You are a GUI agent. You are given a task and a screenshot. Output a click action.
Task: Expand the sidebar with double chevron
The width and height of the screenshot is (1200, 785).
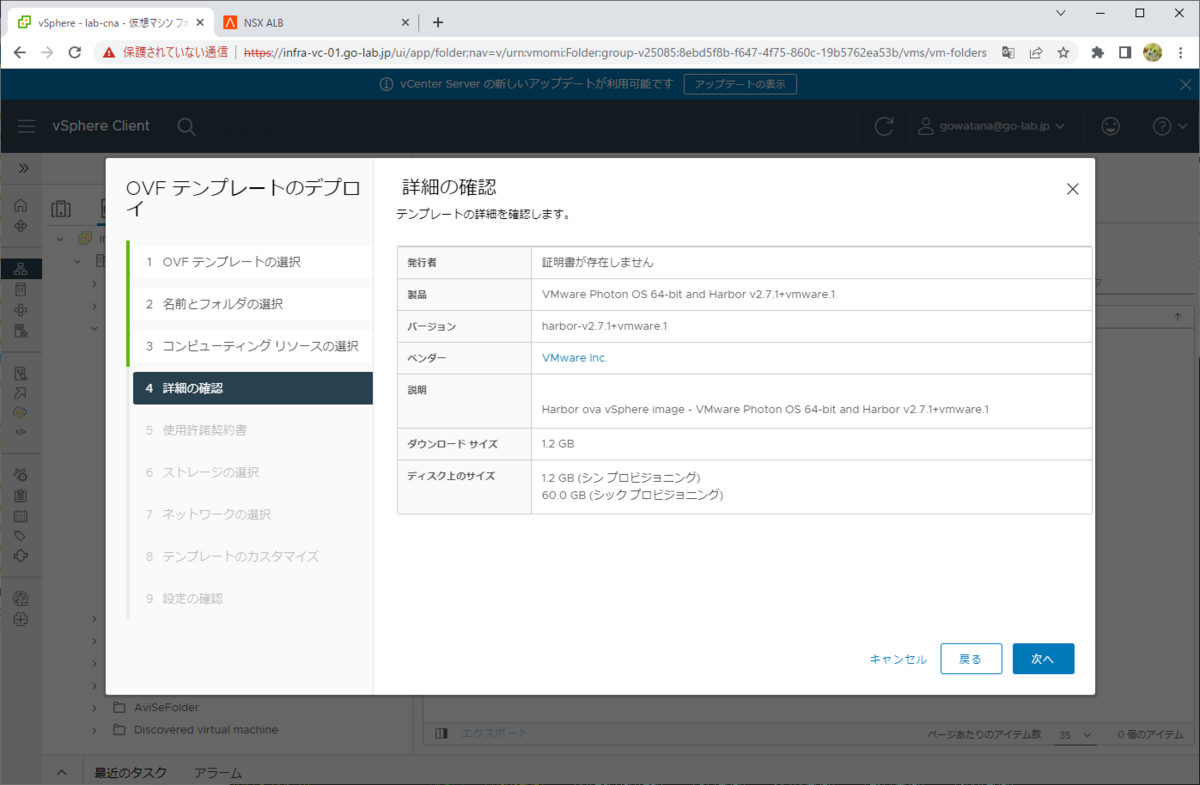(x=24, y=168)
